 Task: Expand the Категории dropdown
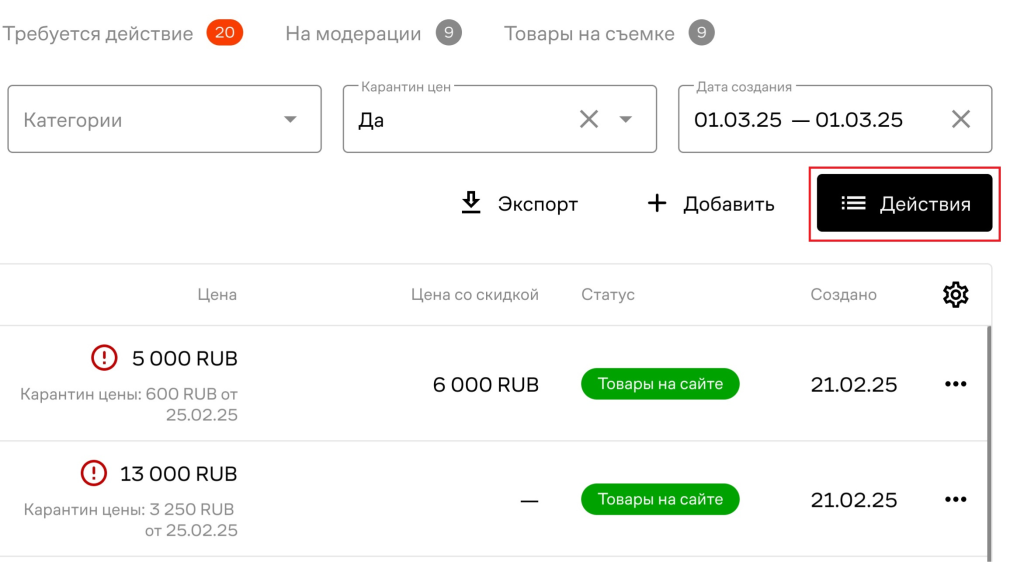point(290,120)
